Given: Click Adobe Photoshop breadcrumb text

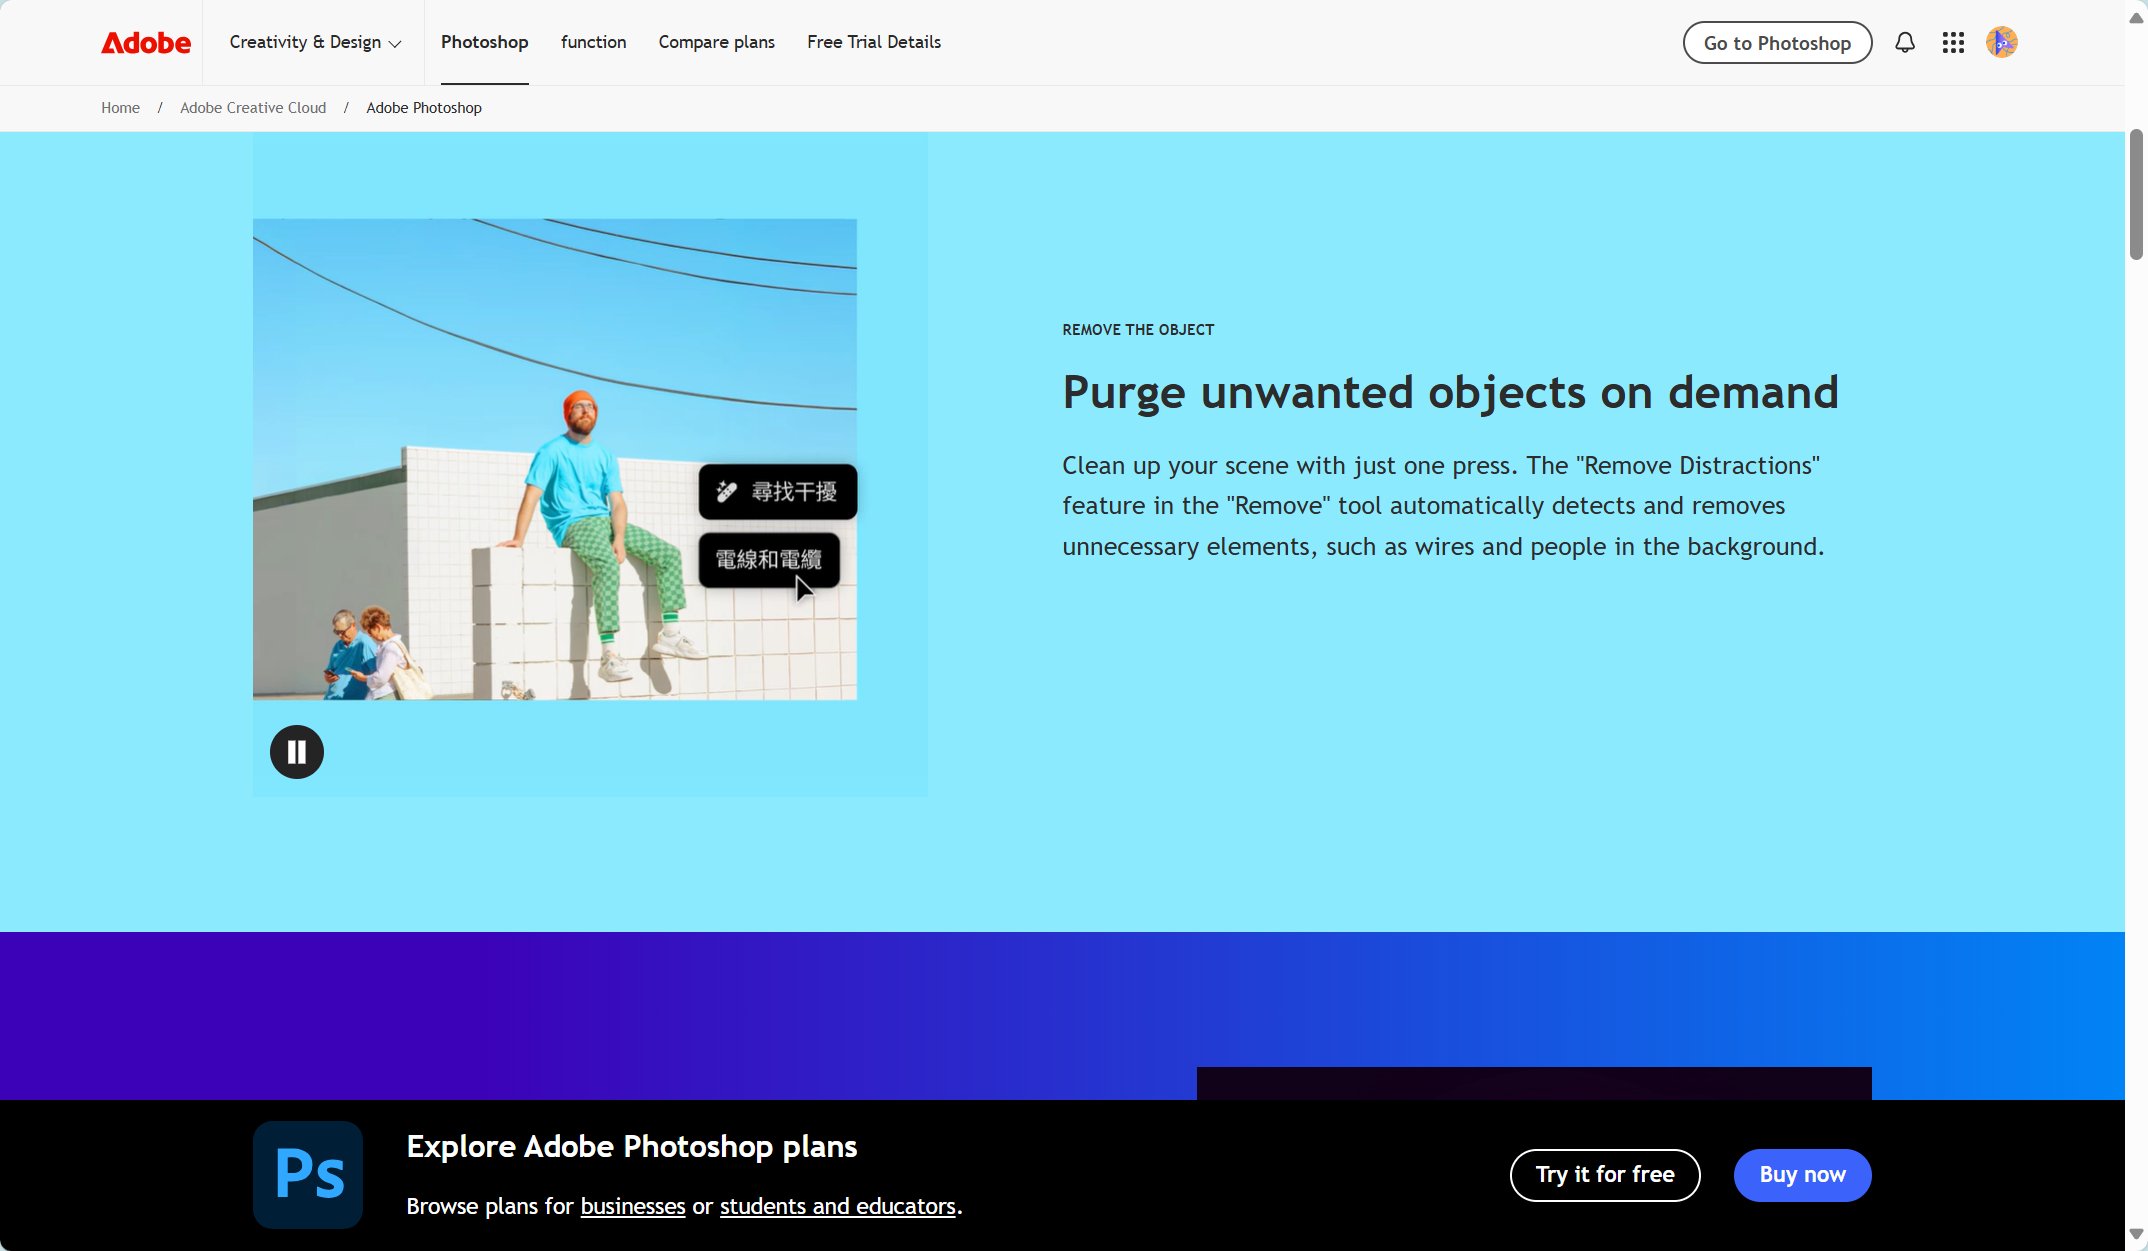Looking at the screenshot, I should point(424,108).
